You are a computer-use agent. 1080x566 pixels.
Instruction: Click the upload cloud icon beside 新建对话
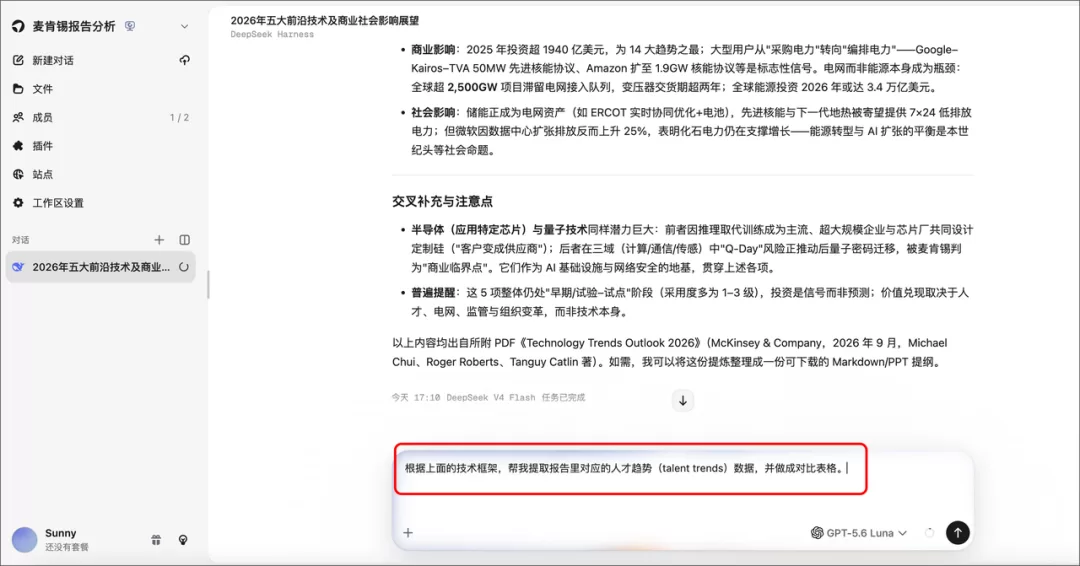[x=185, y=61]
